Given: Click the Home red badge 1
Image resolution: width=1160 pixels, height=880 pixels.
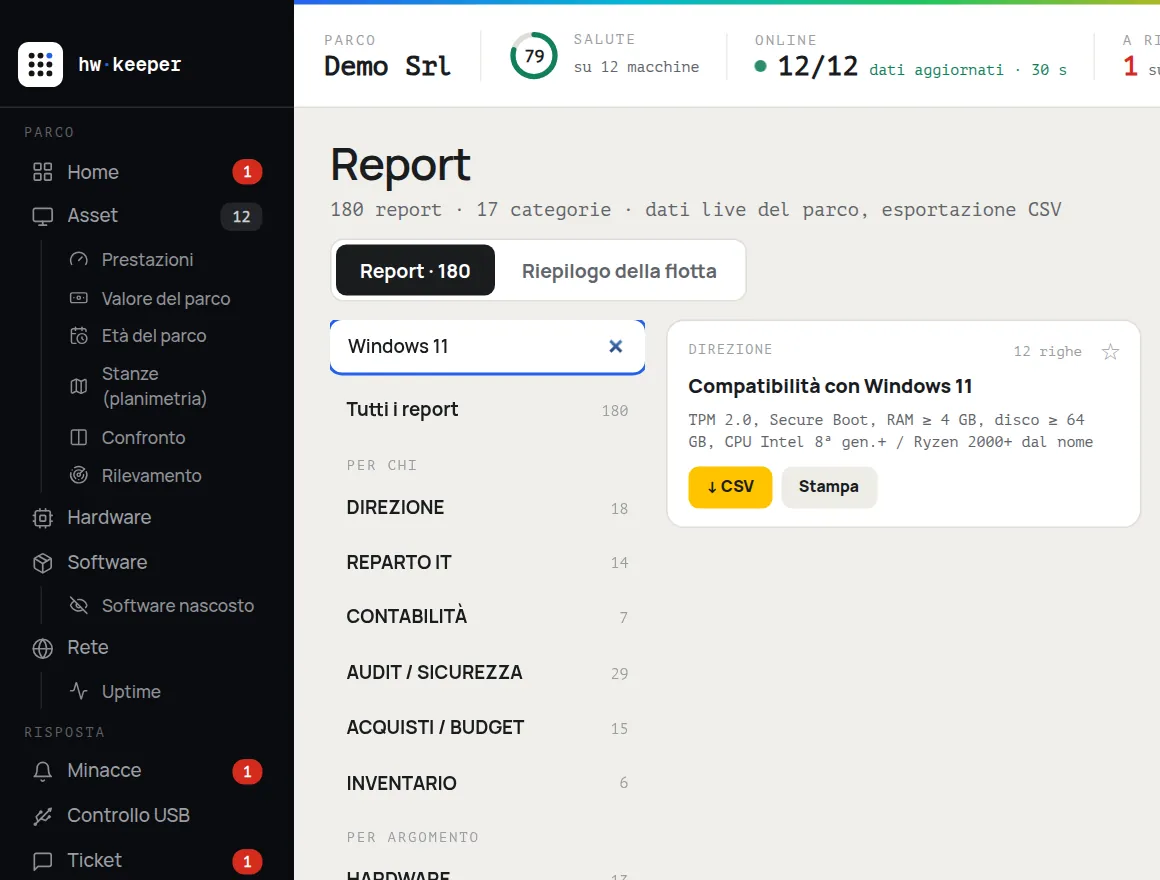Looking at the screenshot, I should [247, 172].
